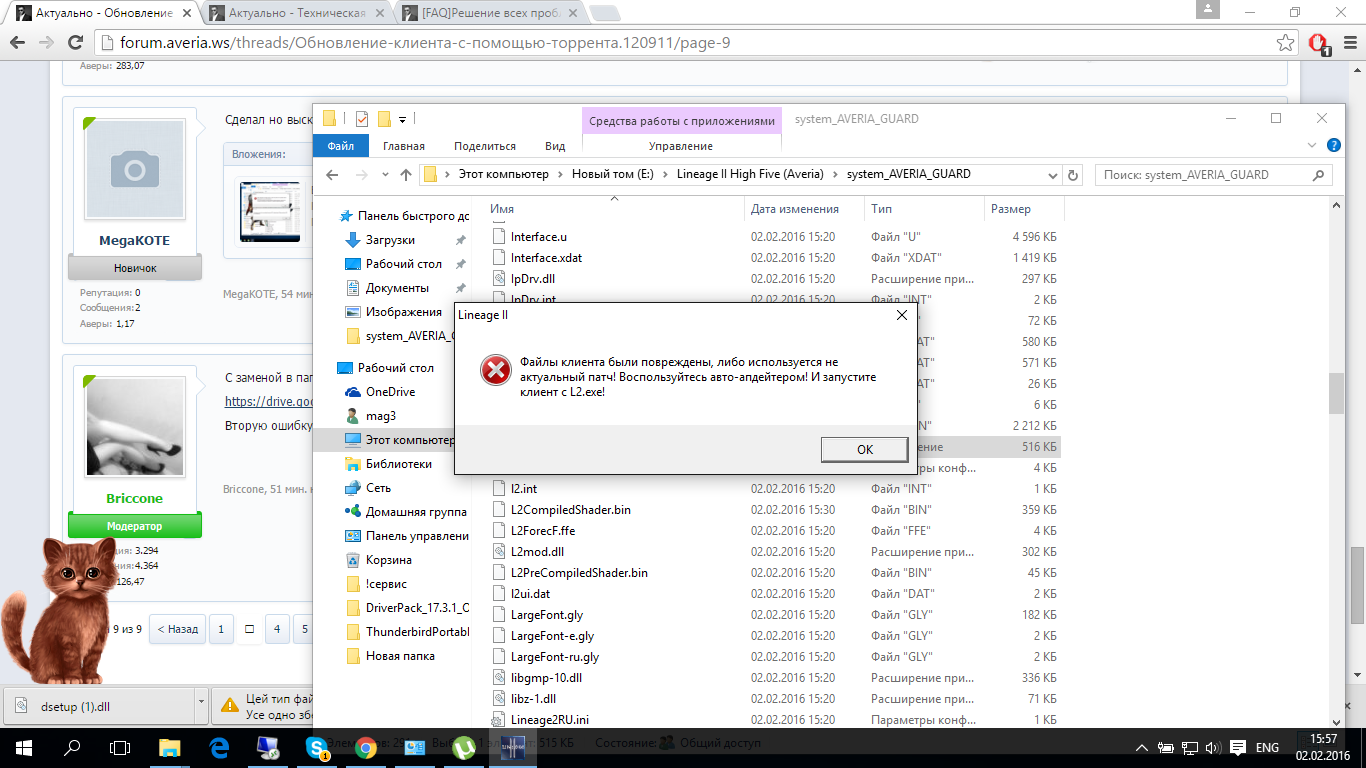
Task: Click OK in the Lineage II error dialog
Action: tap(865, 449)
